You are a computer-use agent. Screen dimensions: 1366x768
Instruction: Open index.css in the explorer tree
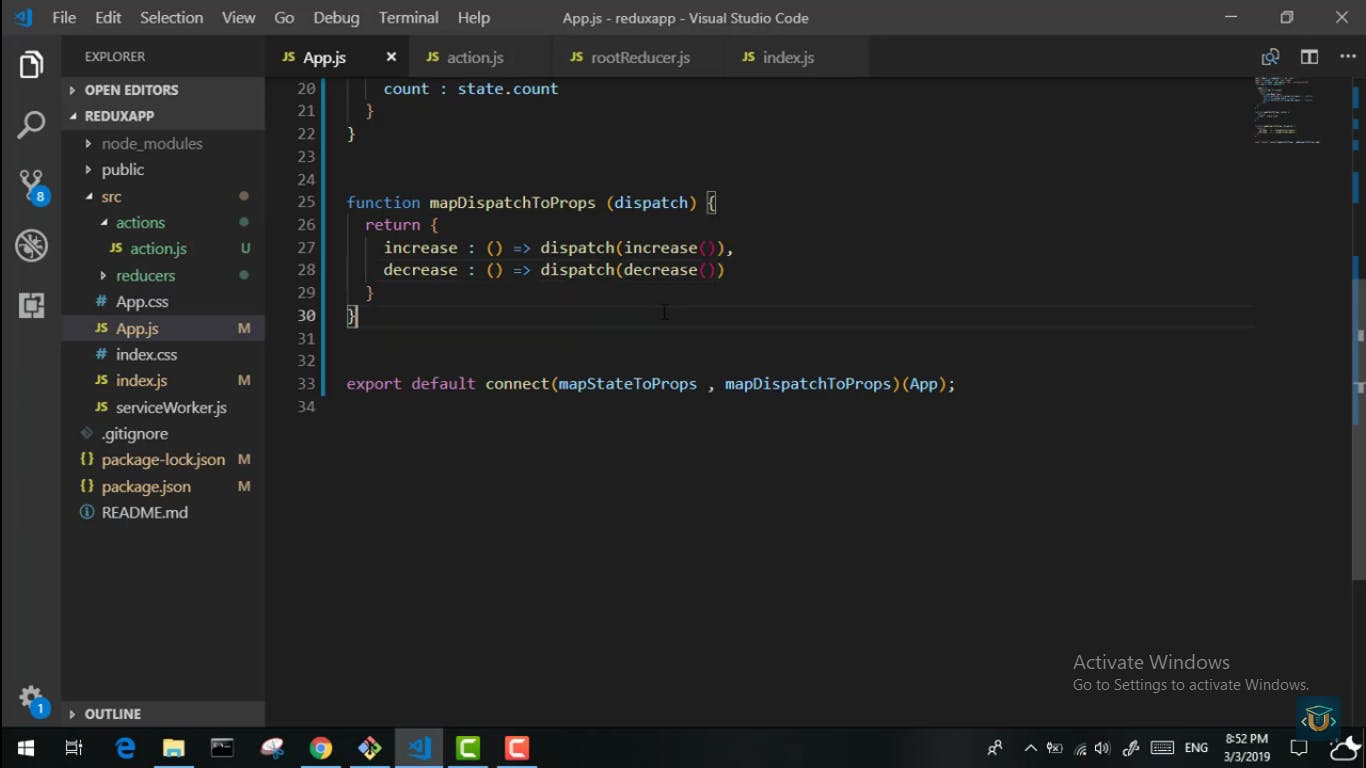point(146,355)
